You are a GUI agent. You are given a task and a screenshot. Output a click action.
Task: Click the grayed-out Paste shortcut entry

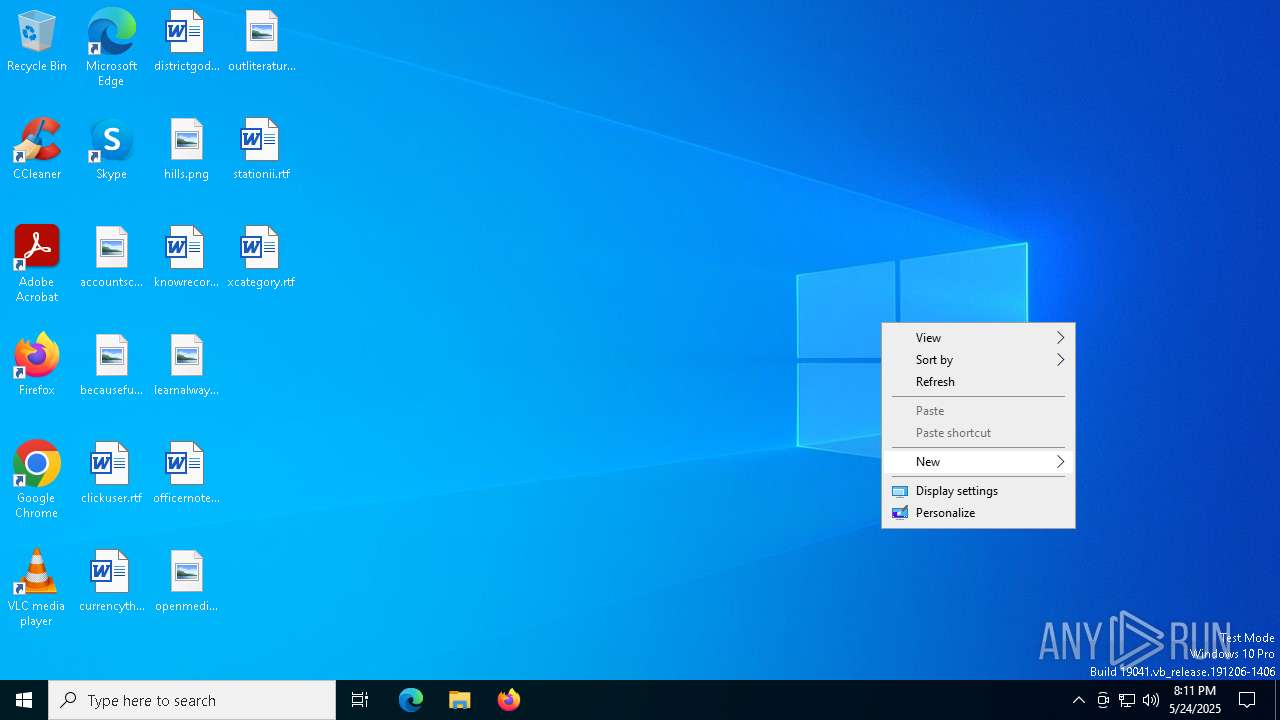pos(978,433)
